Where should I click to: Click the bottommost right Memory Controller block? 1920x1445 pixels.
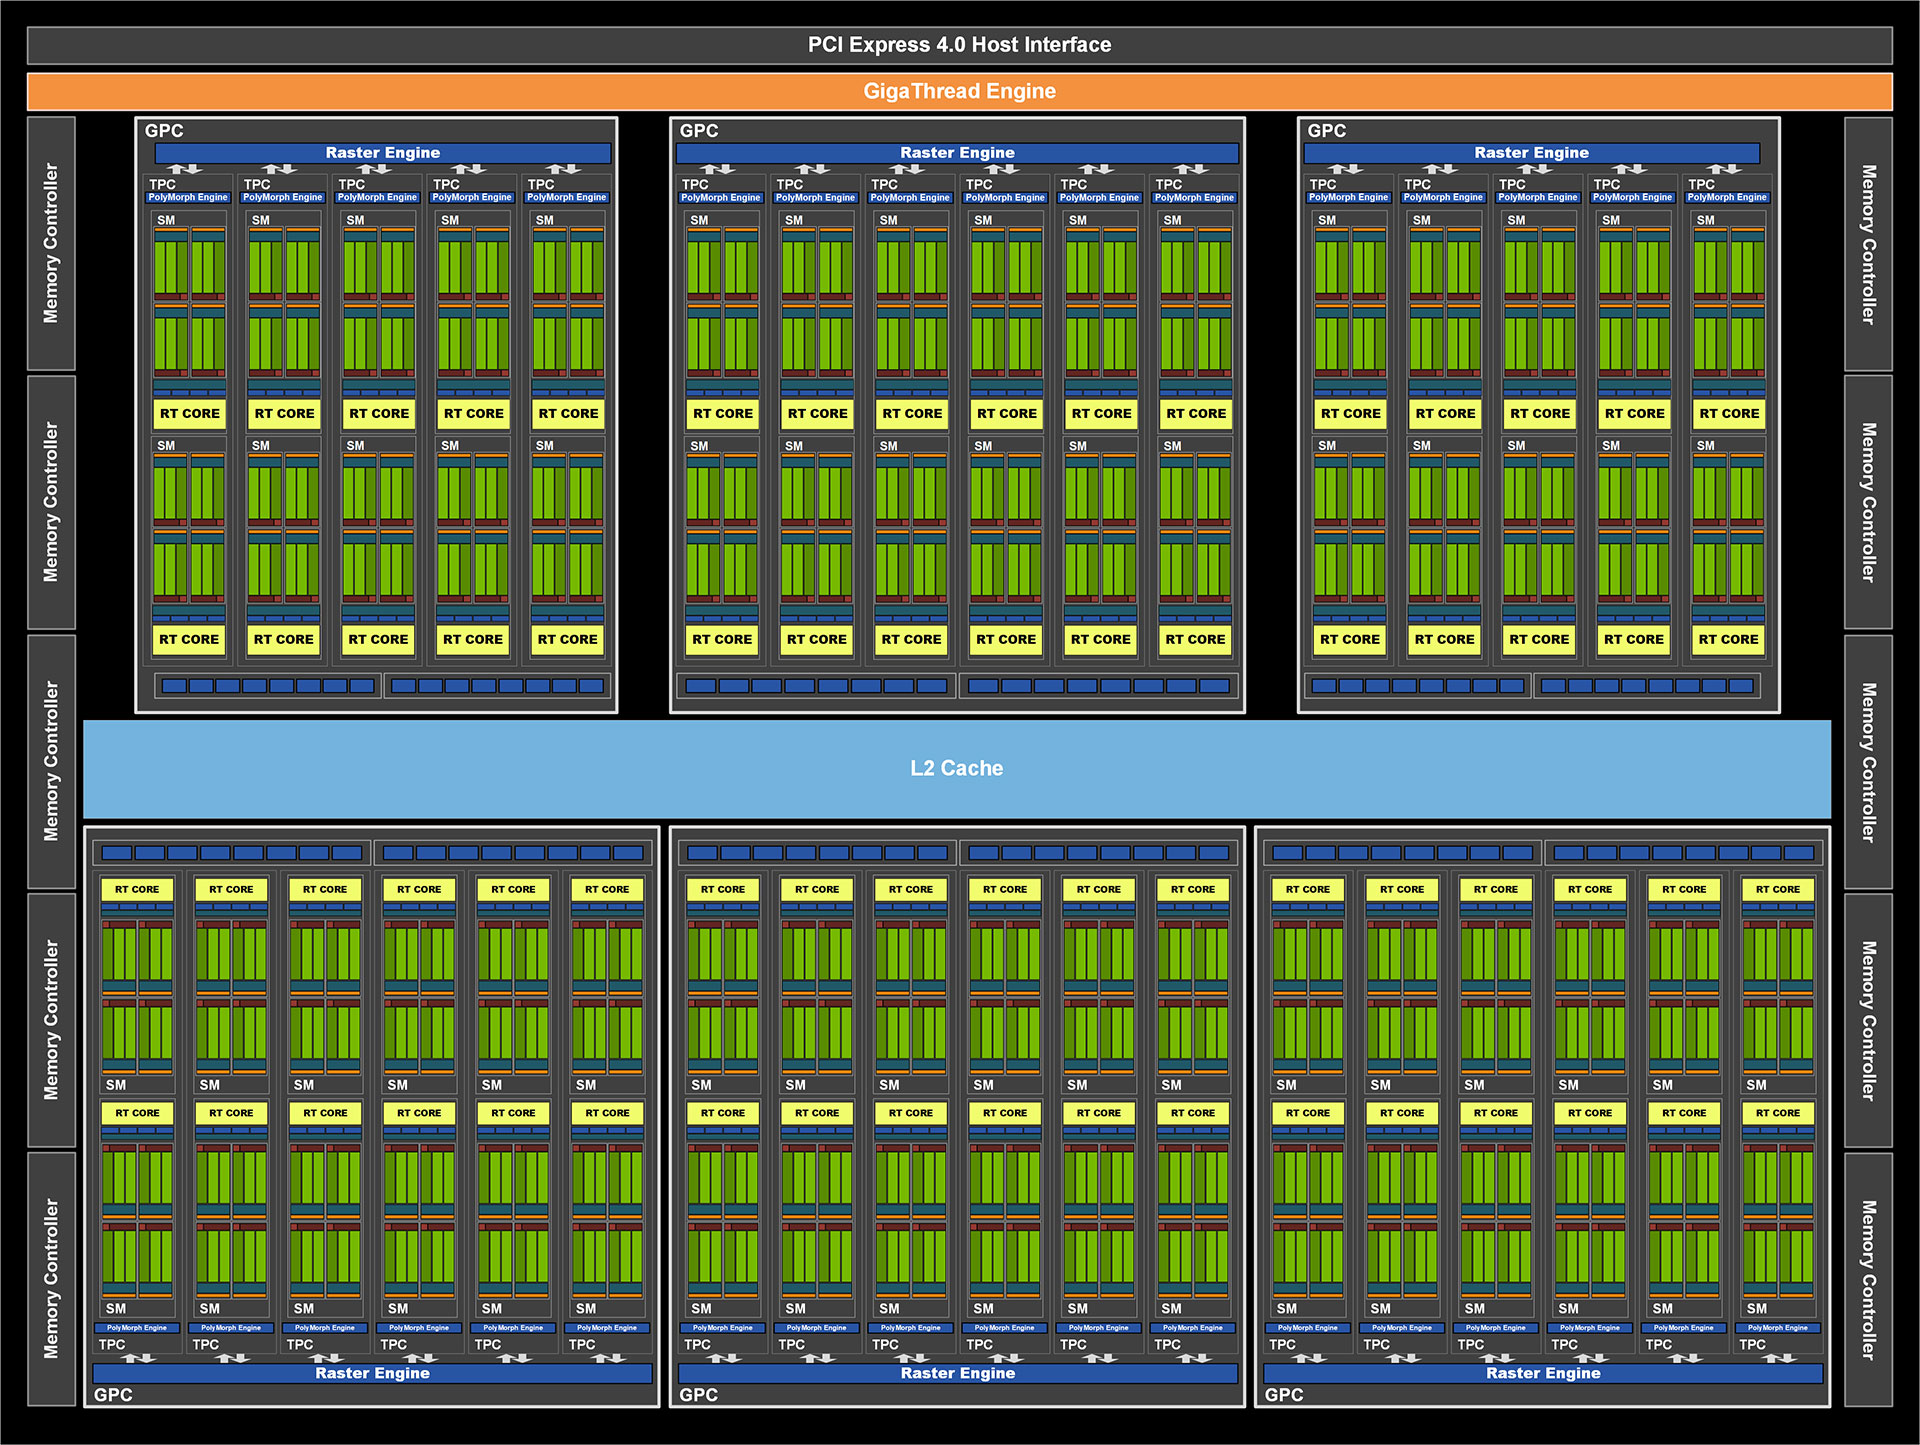coord(1868,1279)
